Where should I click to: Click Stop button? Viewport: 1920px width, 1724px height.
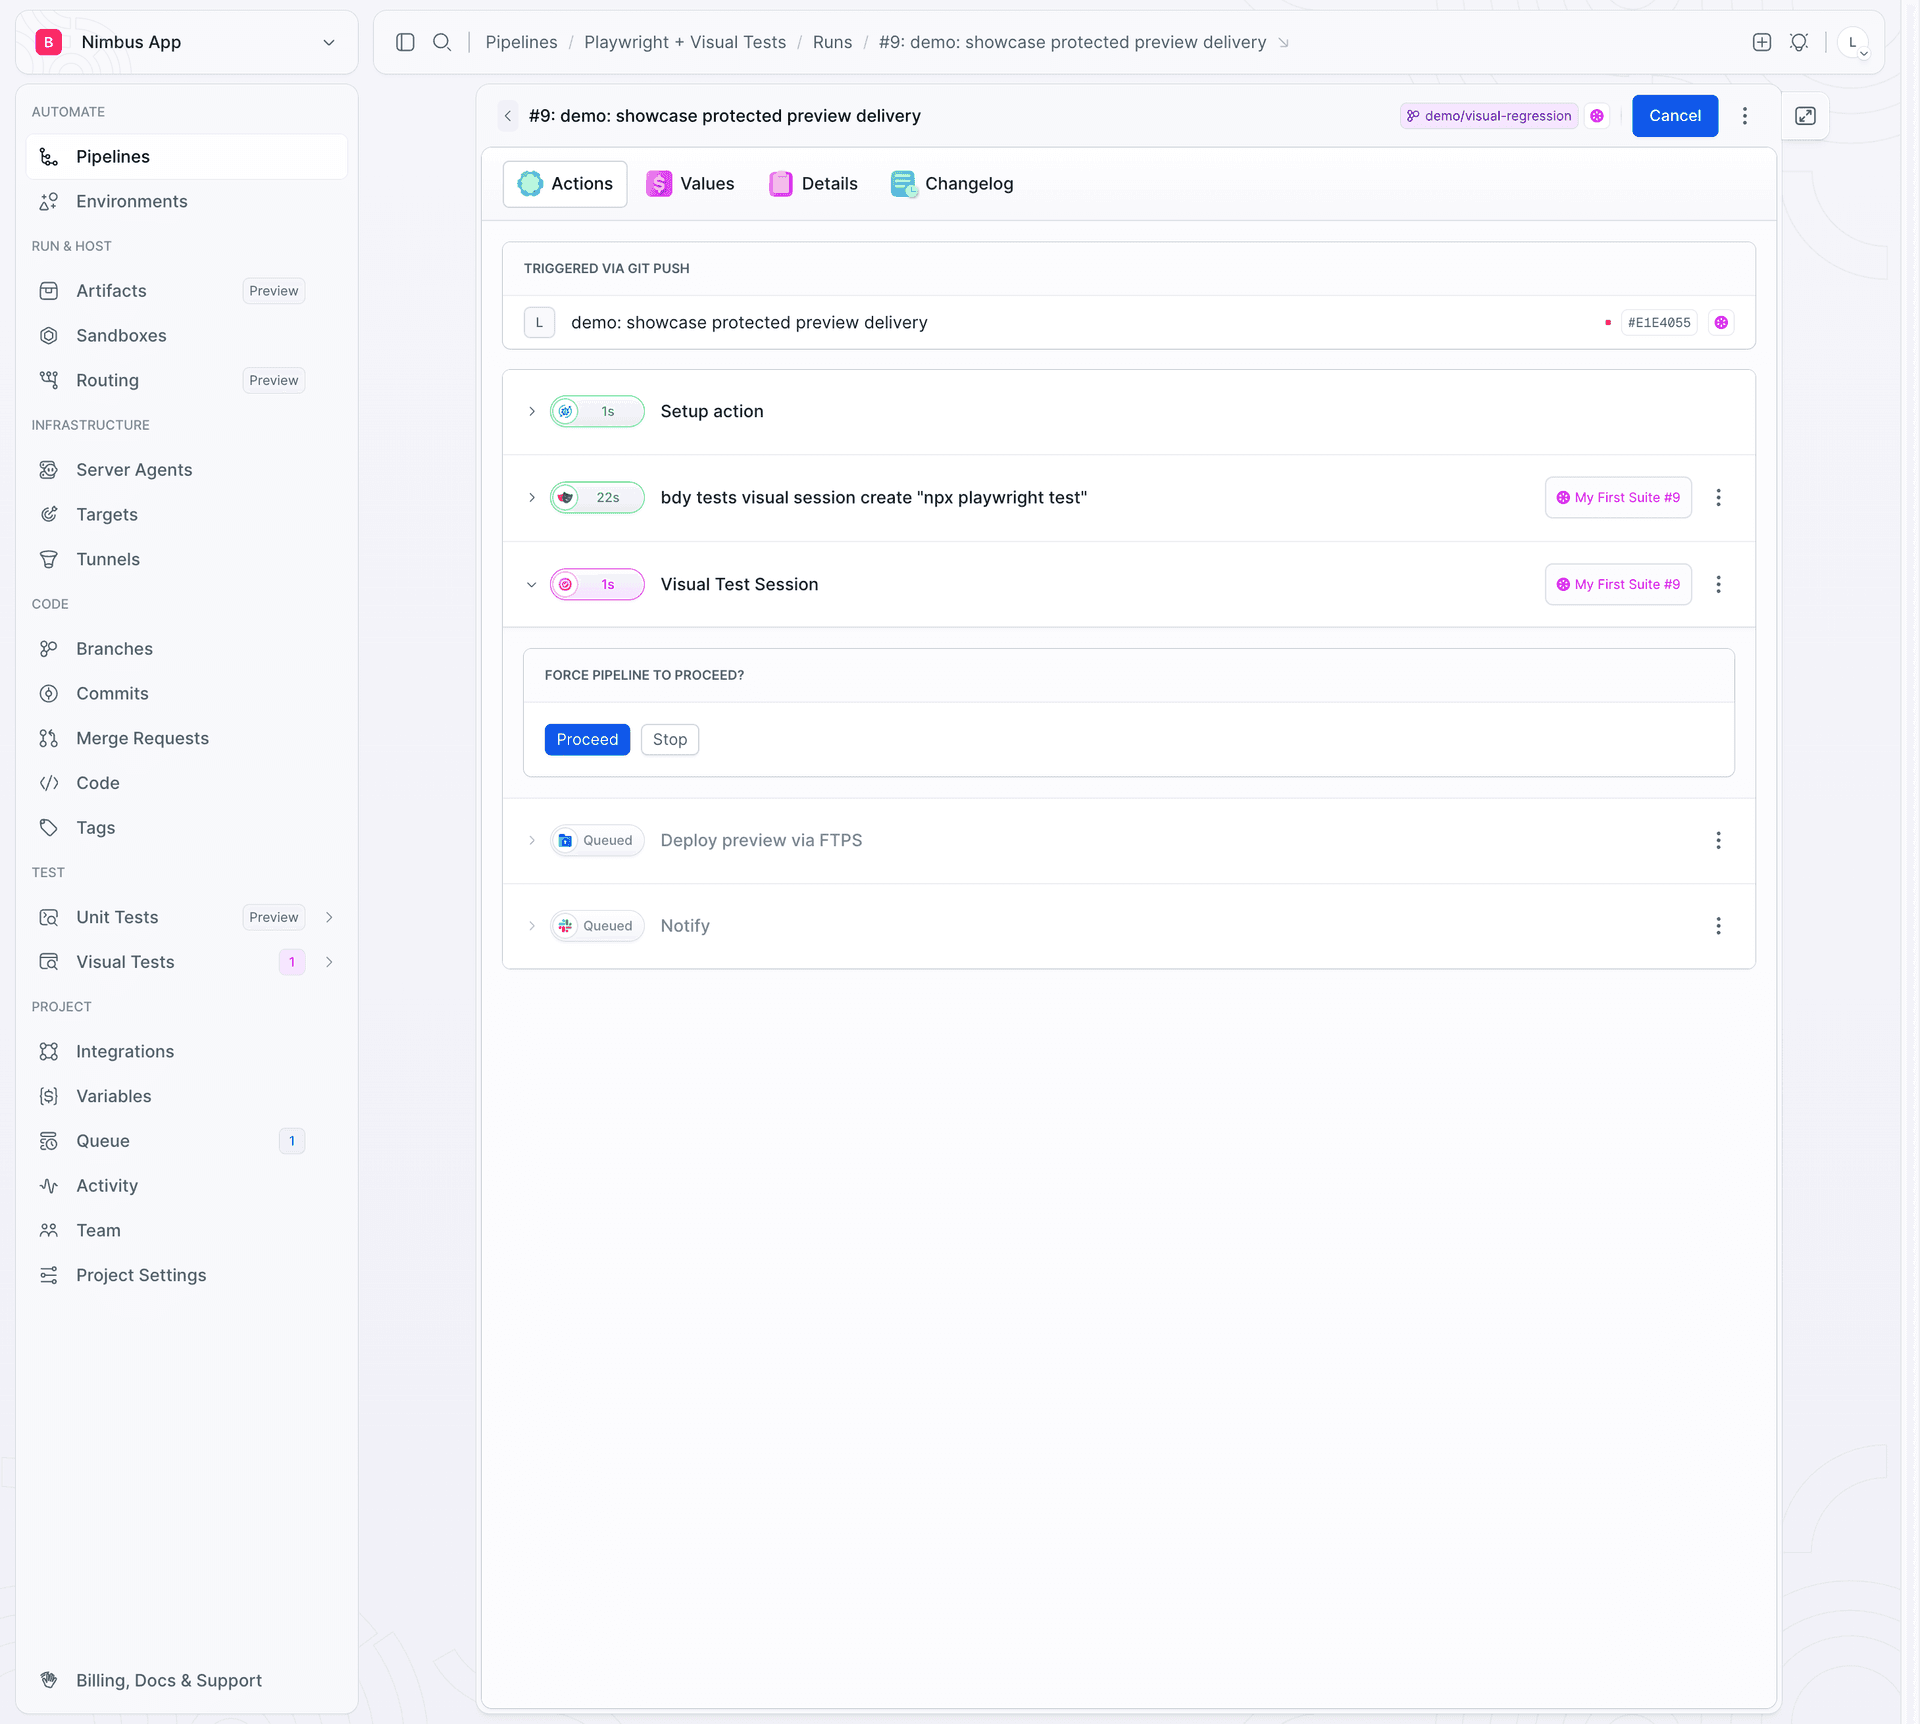tap(670, 739)
